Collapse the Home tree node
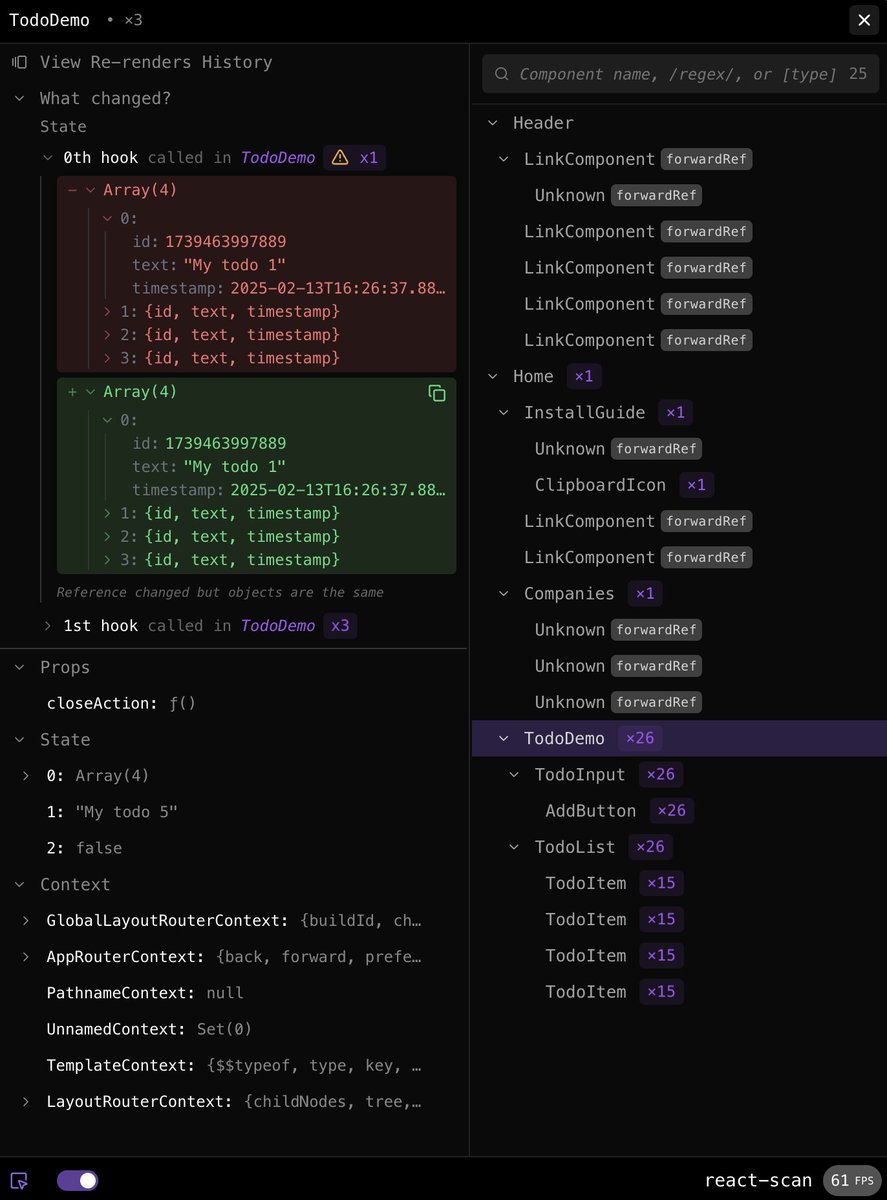 pos(492,376)
